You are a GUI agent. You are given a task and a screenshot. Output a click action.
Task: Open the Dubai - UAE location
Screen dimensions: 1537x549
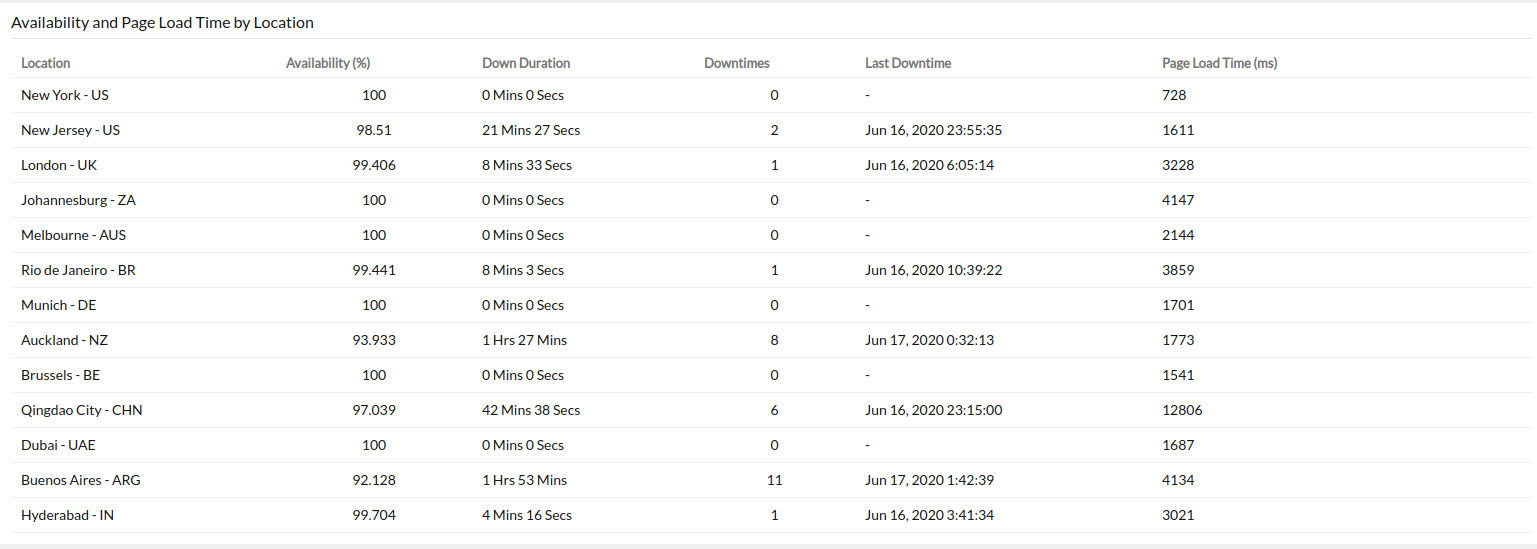click(x=58, y=445)
